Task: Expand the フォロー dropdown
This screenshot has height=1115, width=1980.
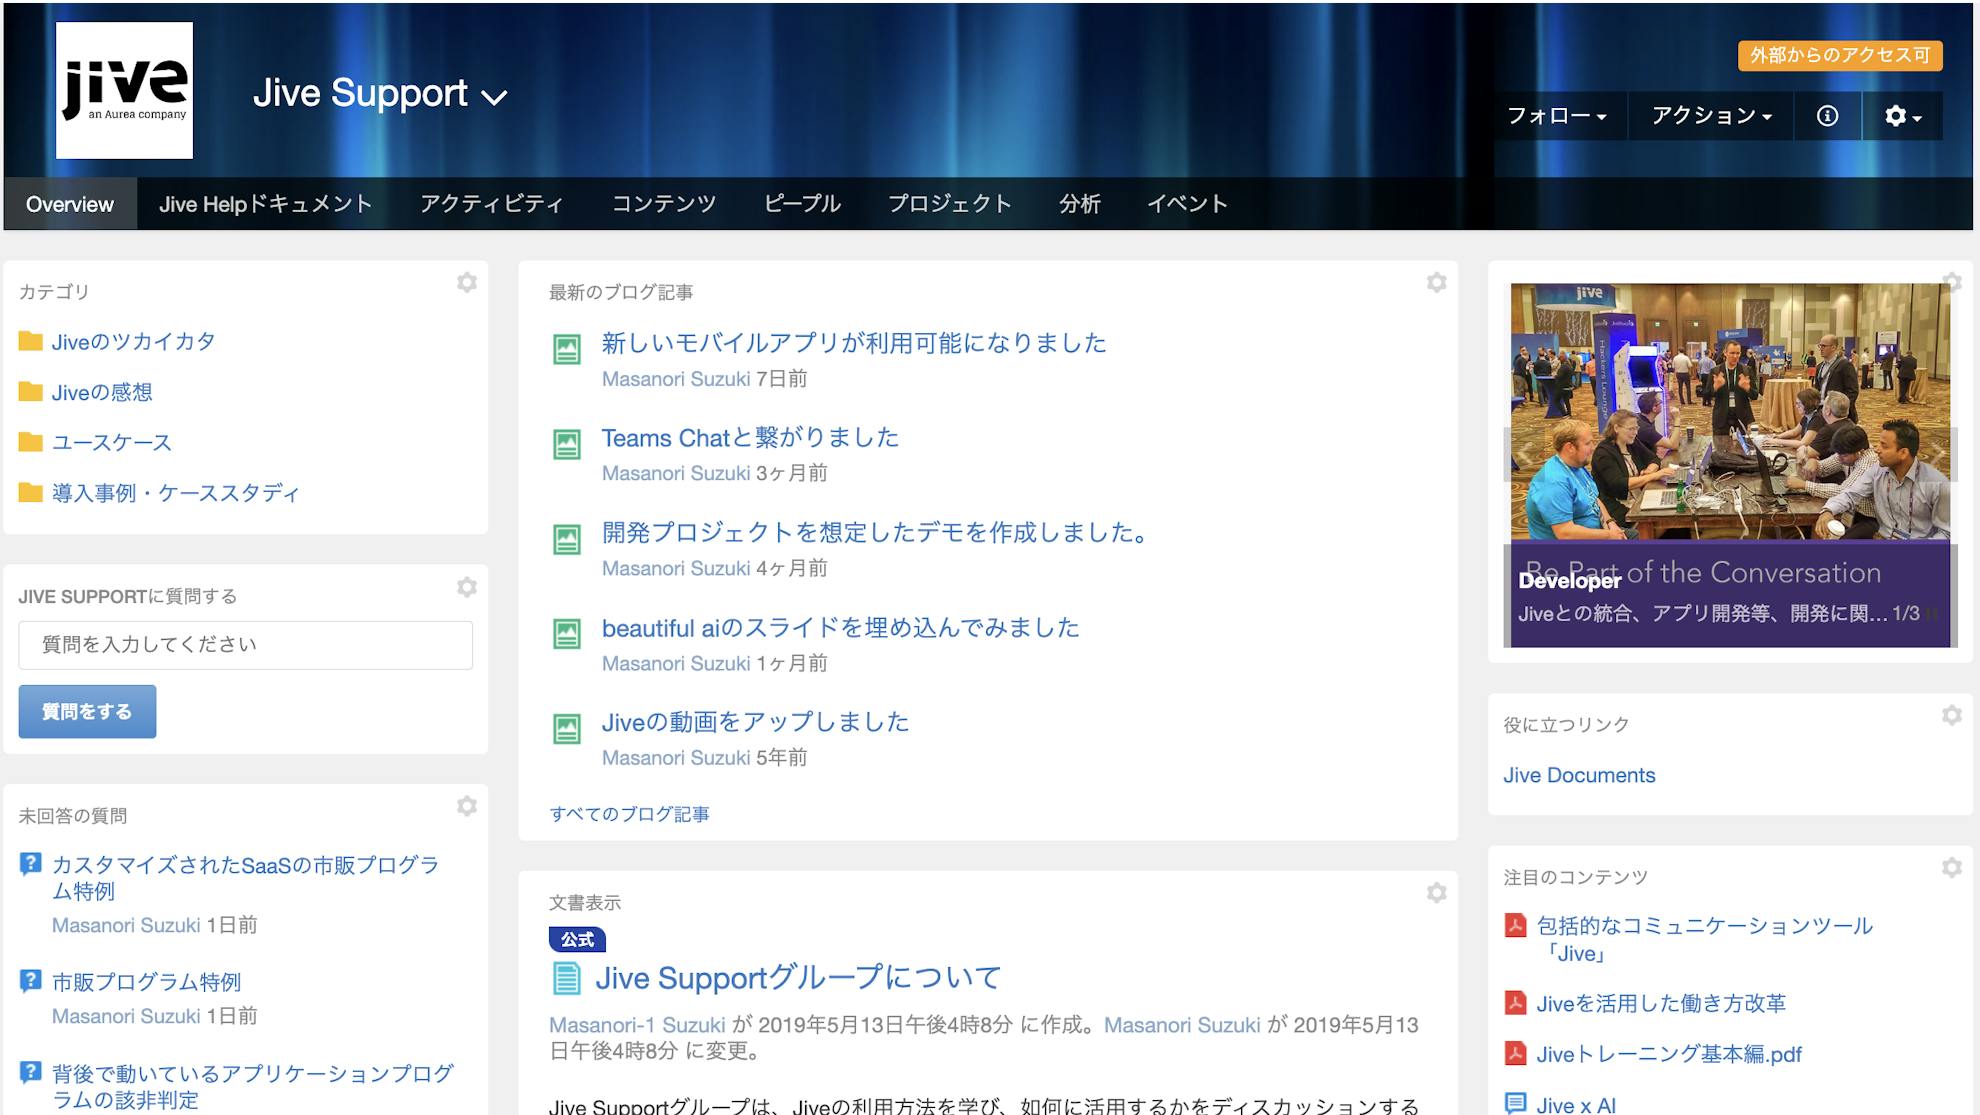Action: coord(1557,116)
